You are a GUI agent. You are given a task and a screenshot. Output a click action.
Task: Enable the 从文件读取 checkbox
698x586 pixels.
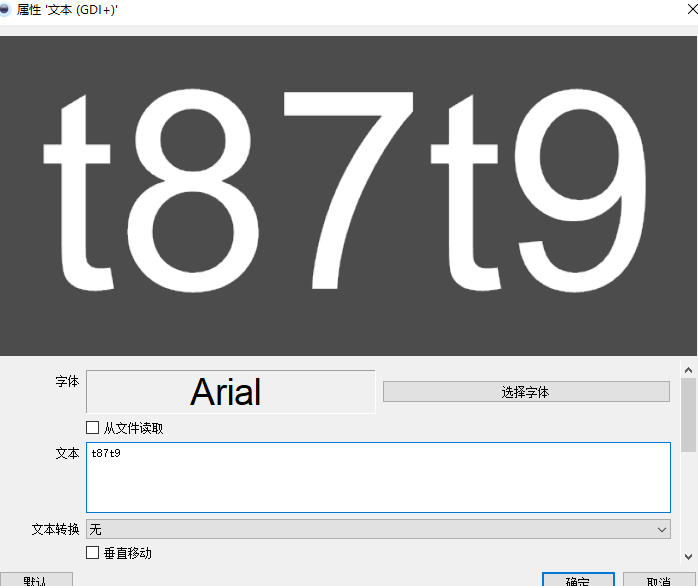(92, 428)
